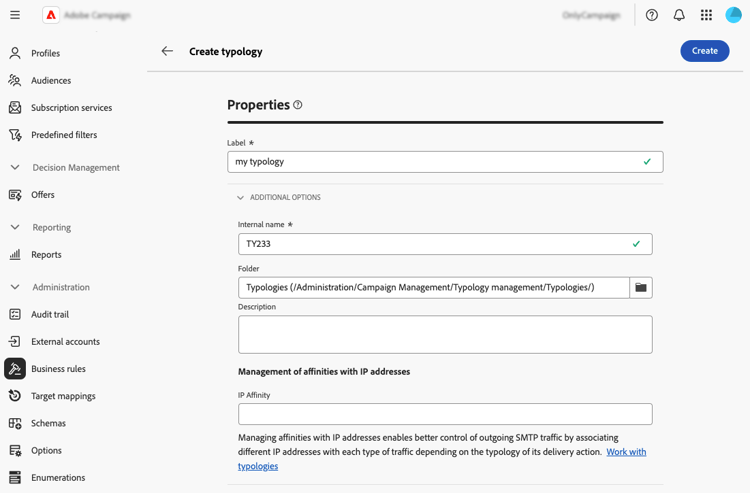750x493 pixels.
Task: Click the folder browse icon
Action: click(641, 288)
